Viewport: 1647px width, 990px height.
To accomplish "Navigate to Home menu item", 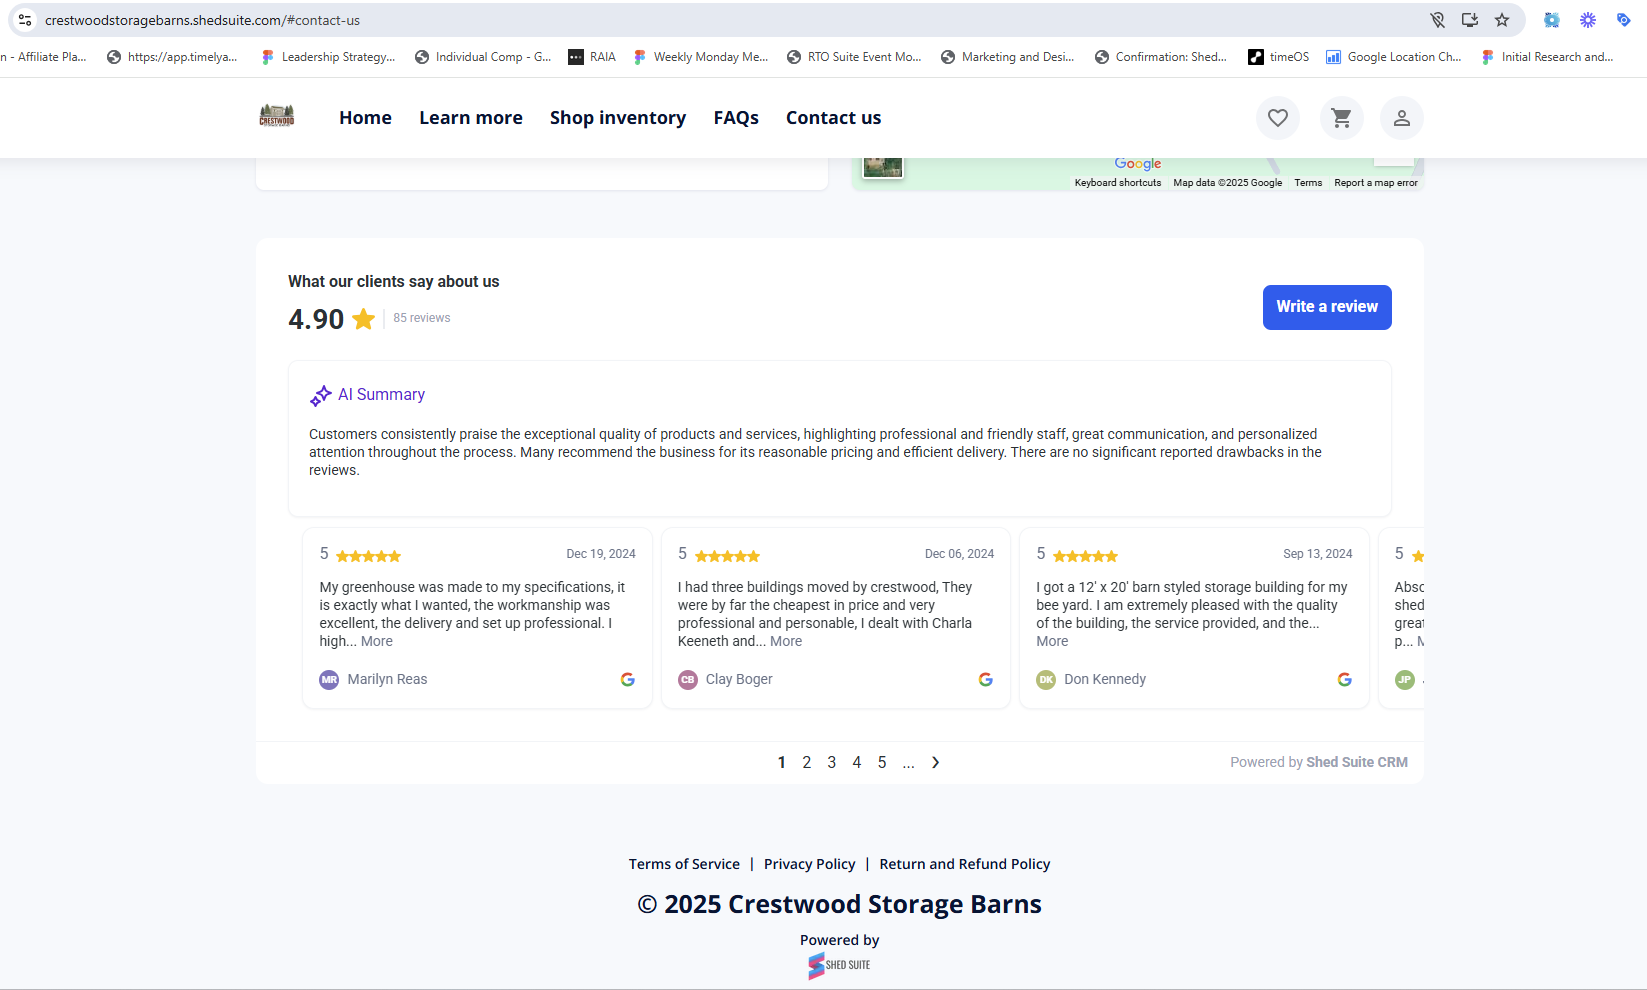I will pos(365,118).
